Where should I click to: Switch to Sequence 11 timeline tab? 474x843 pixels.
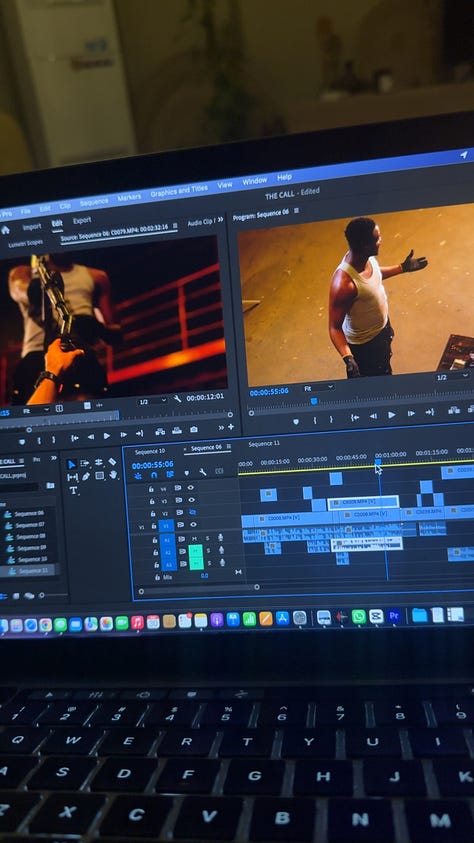coord(264,444)
